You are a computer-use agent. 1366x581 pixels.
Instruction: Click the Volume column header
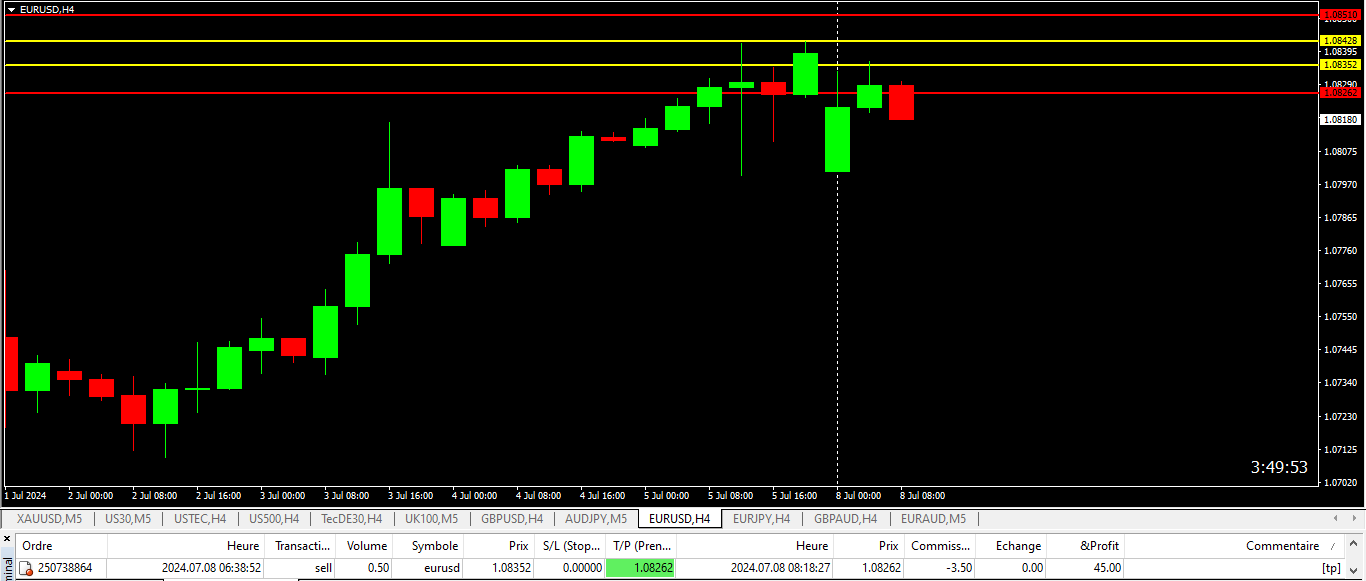pos(366,546)
